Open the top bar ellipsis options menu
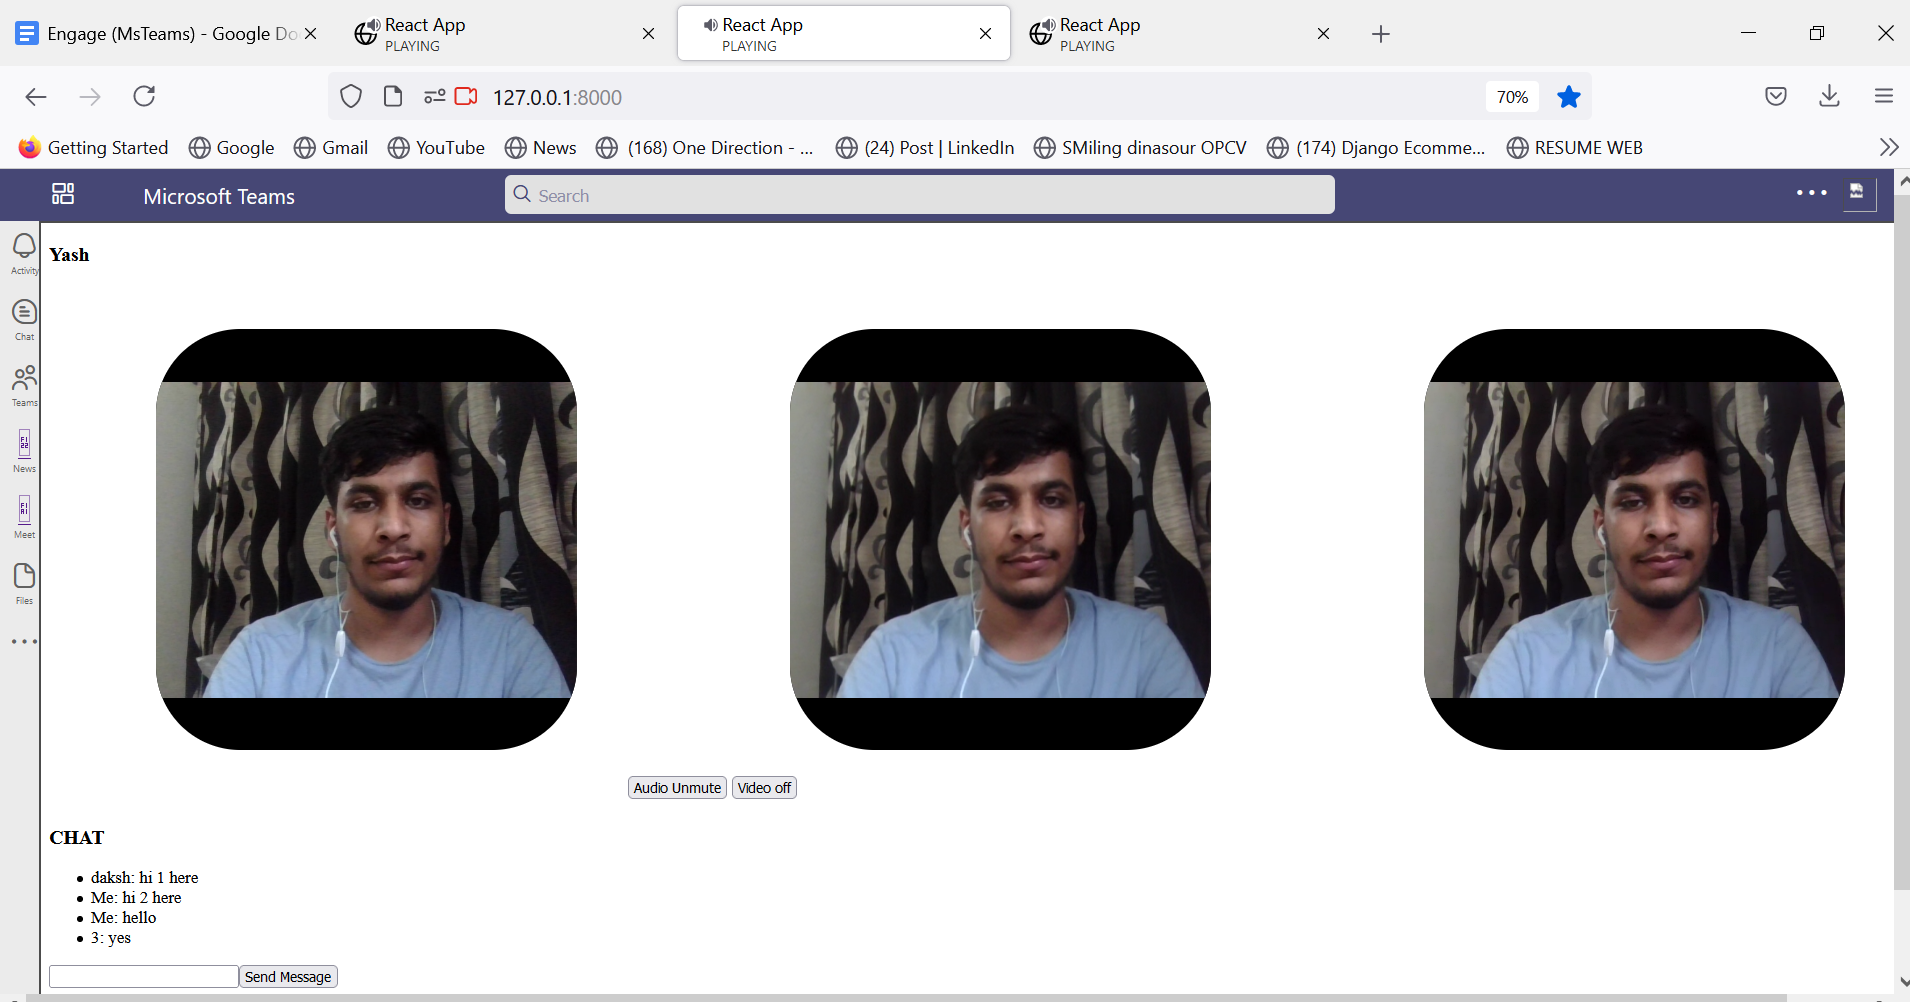Image resolution: width=1910 pixels, height=1002 pixels. point(1811,192)
